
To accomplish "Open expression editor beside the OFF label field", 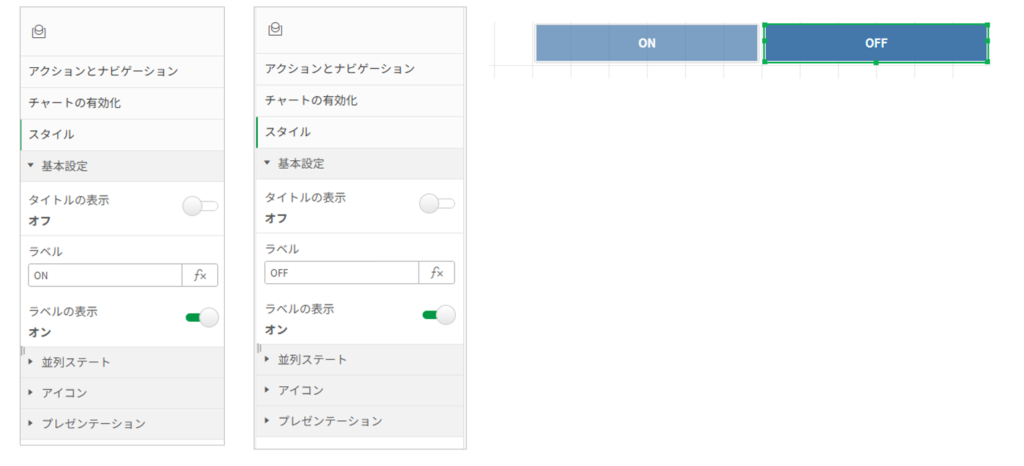I will pos(436,273).
